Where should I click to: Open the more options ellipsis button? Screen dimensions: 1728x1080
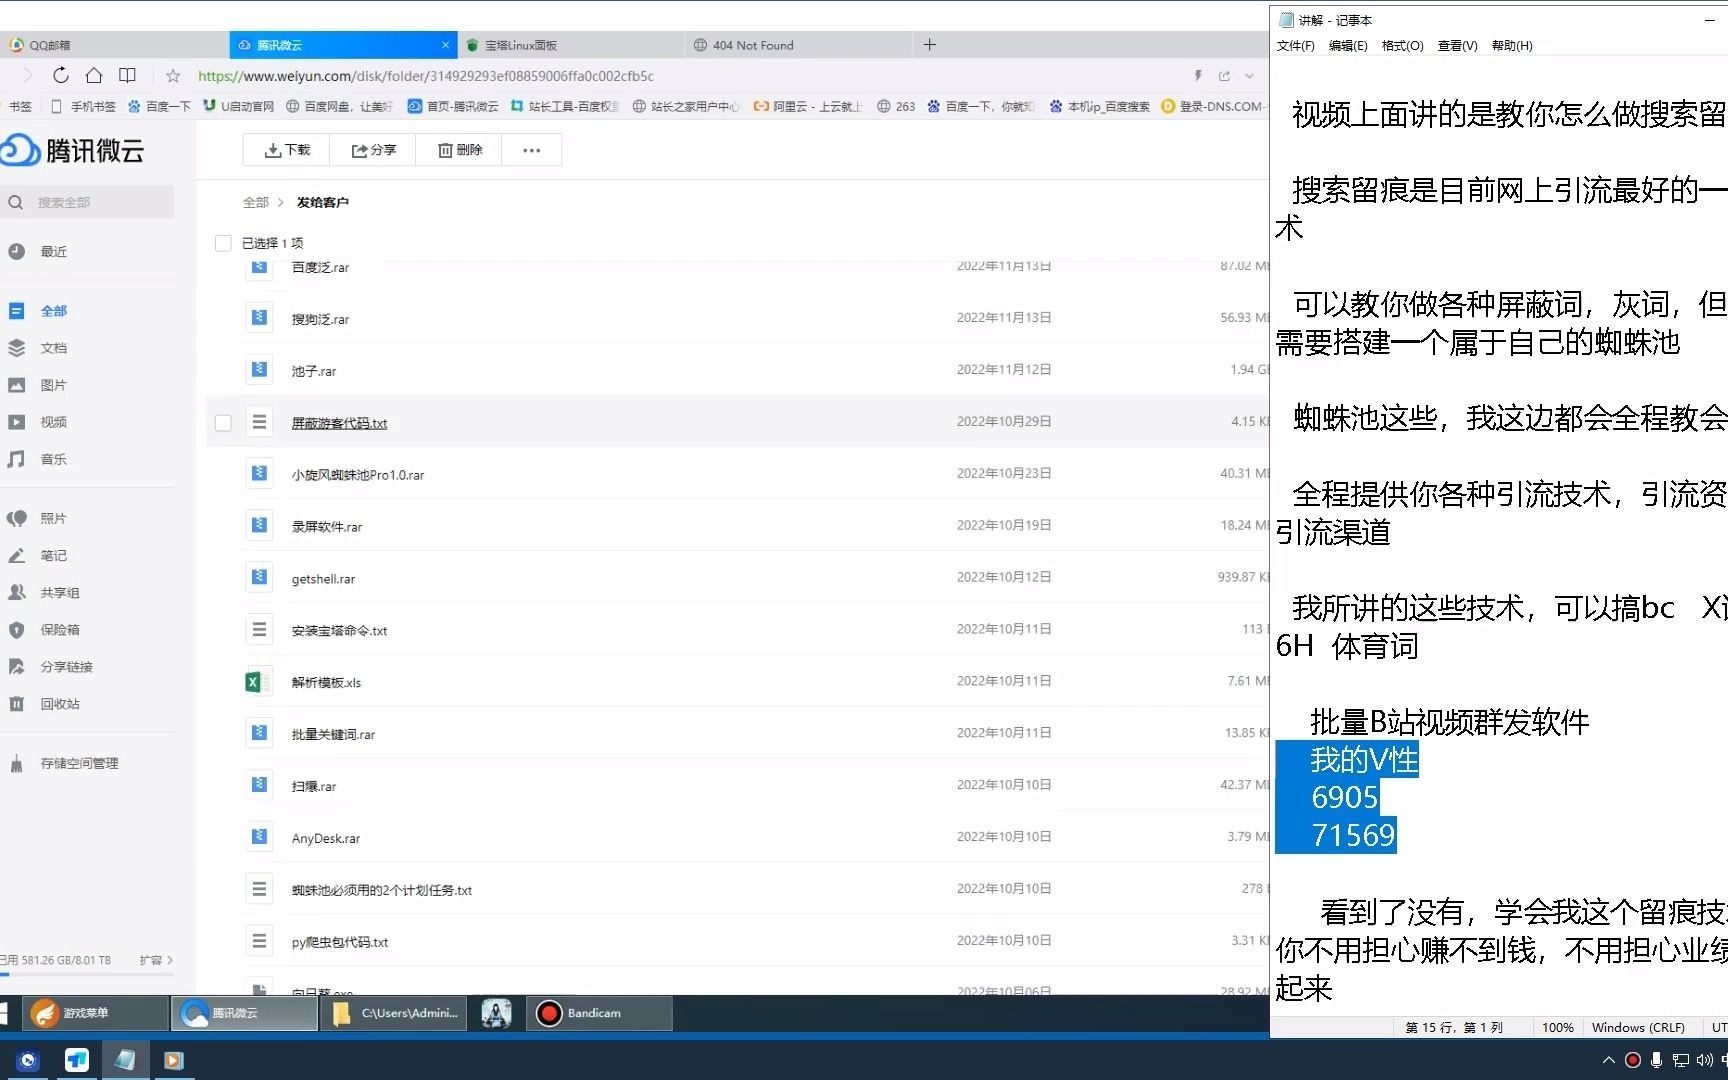[x=531, y=150]
